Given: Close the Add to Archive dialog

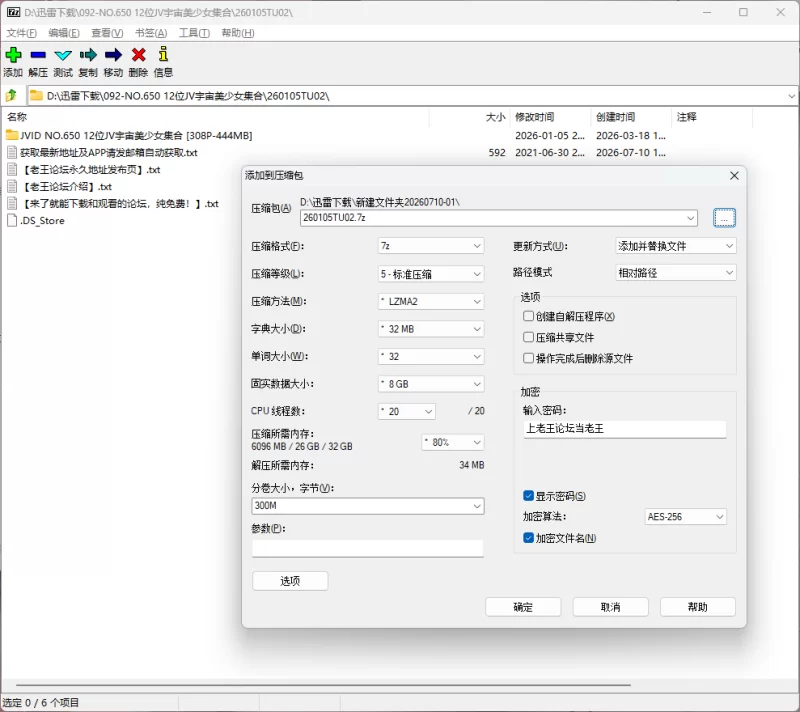Looking at the screenshot, I should 734,175.
